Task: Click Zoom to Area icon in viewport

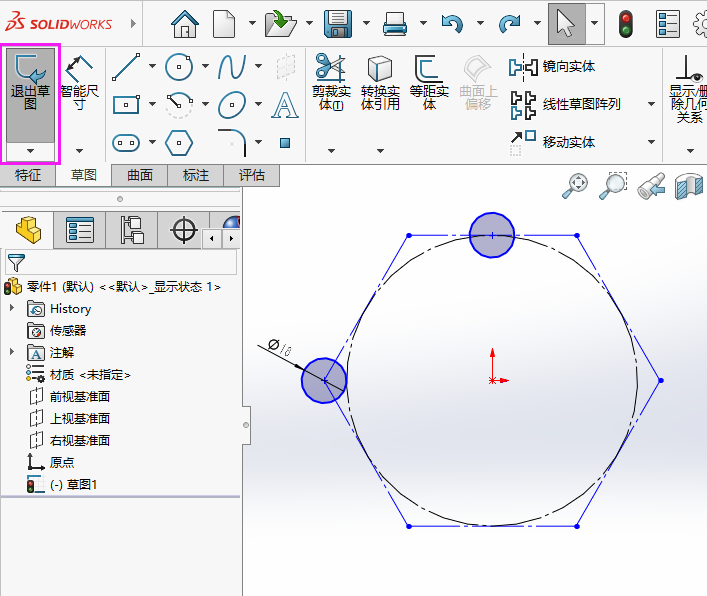Action: [613, 185]
